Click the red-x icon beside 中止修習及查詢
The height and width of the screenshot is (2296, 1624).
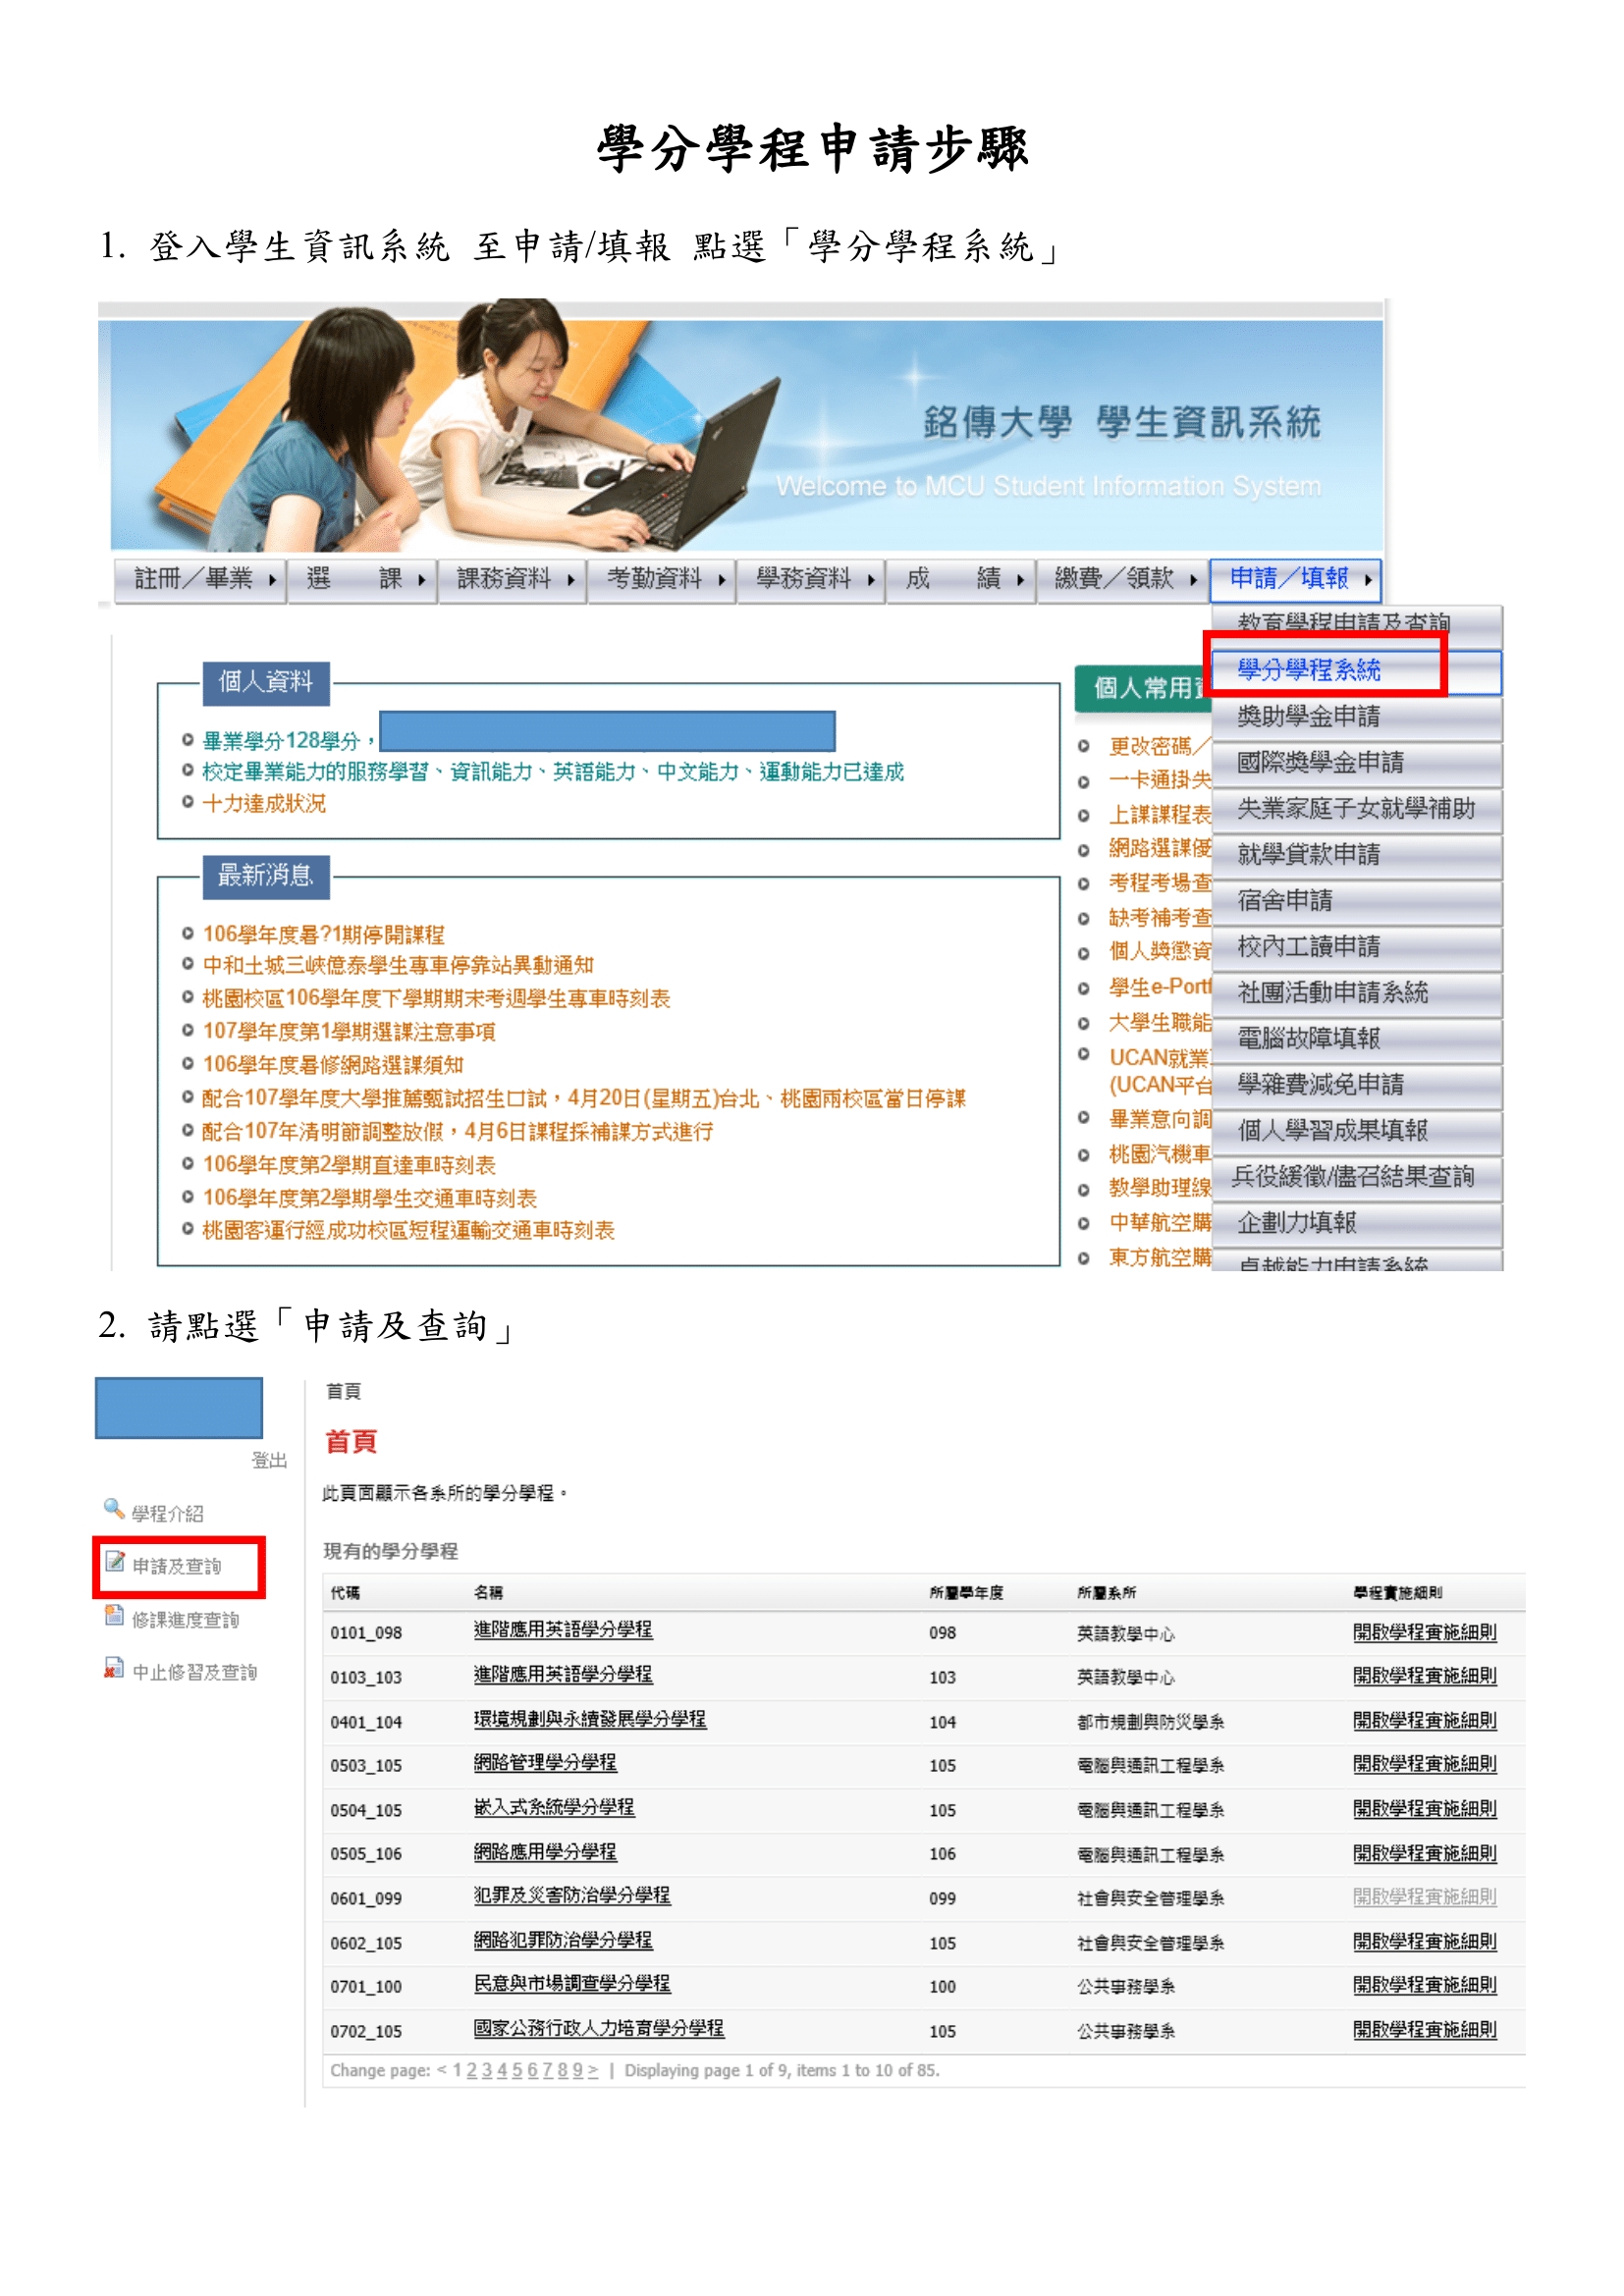pyautogui.click(x=114, y=1667)
